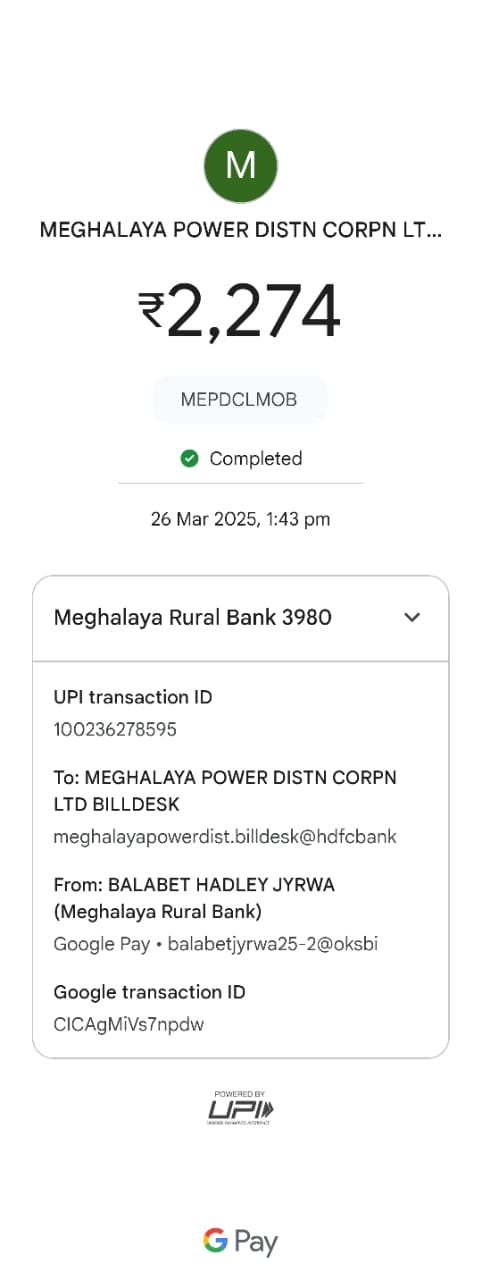Tap the Google transaction ID label
Image resolution: width=482 pixels, height=1280 pixels.
coord(149,992)
